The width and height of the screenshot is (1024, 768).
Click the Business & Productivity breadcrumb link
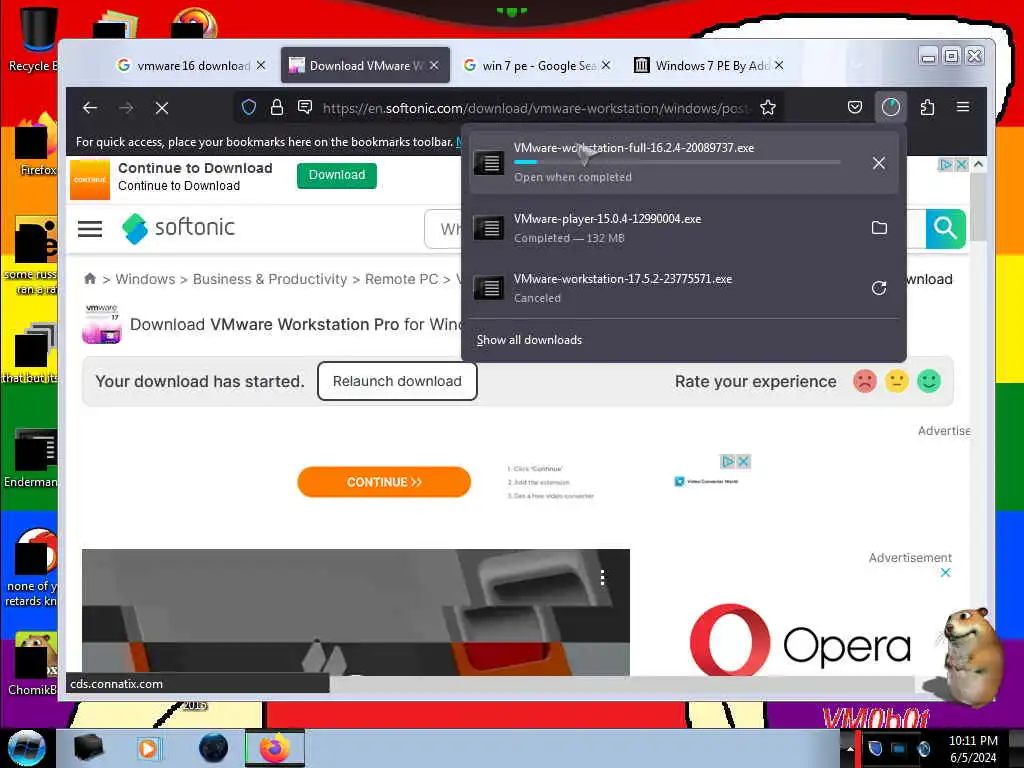(270, 280)
